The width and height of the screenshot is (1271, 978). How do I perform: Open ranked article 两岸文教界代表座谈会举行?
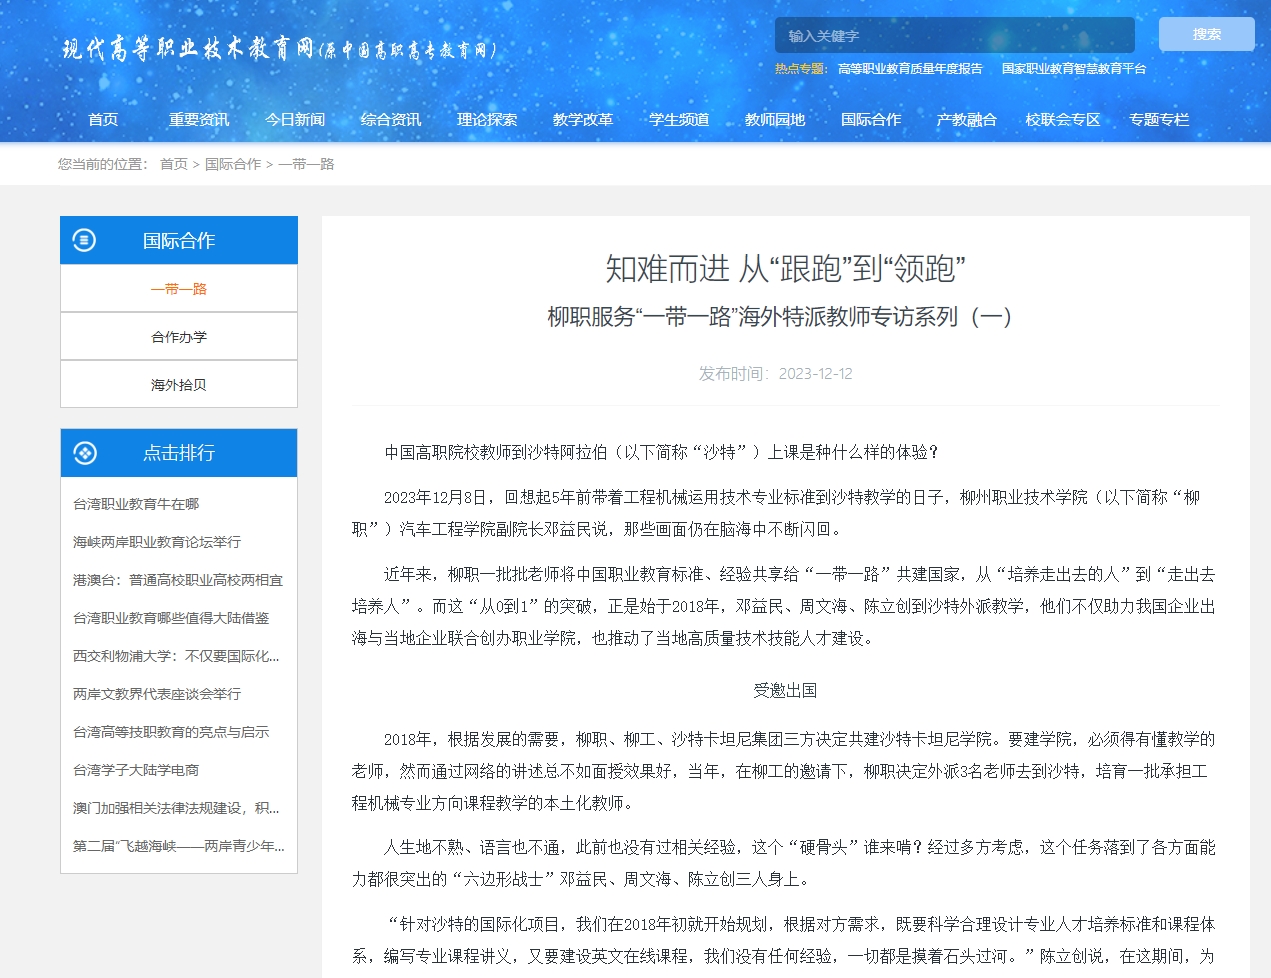[x=157, y=694]
